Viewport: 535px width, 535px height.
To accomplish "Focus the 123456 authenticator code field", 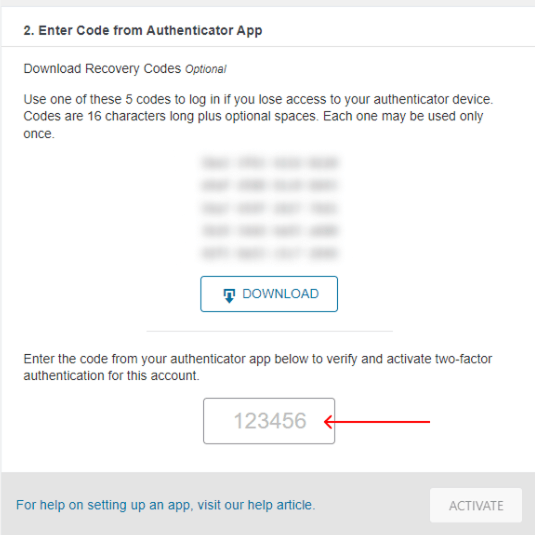I will coord(269,421).
